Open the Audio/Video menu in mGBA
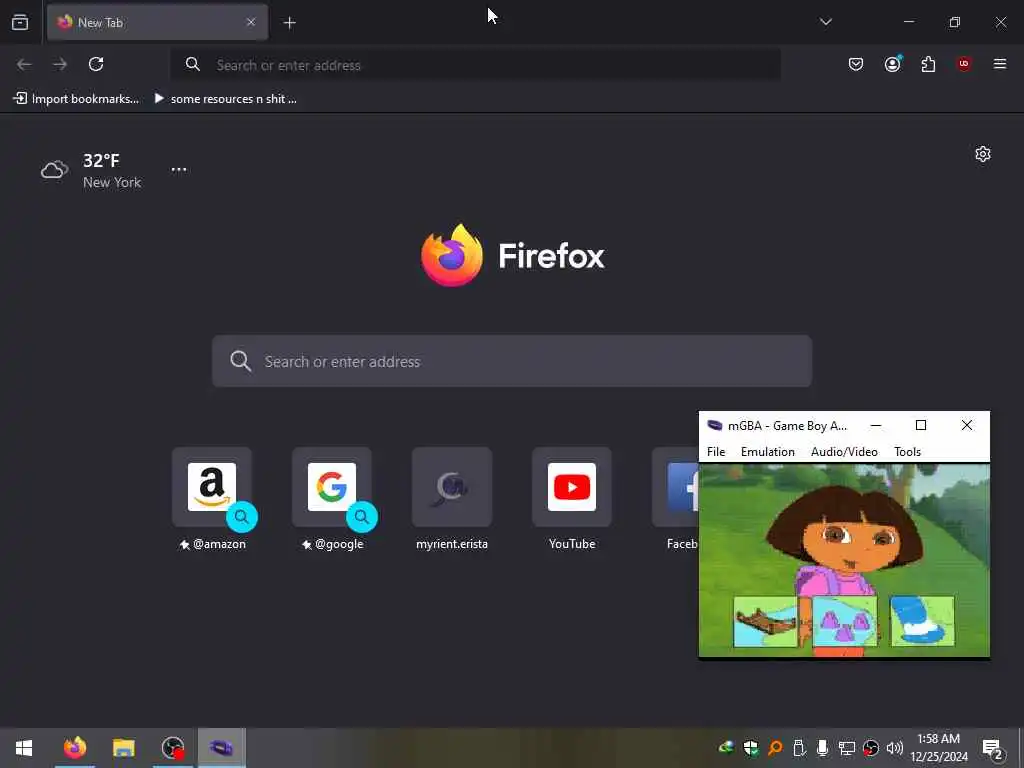Screen dimensions: 1024x768 (844, 452)
